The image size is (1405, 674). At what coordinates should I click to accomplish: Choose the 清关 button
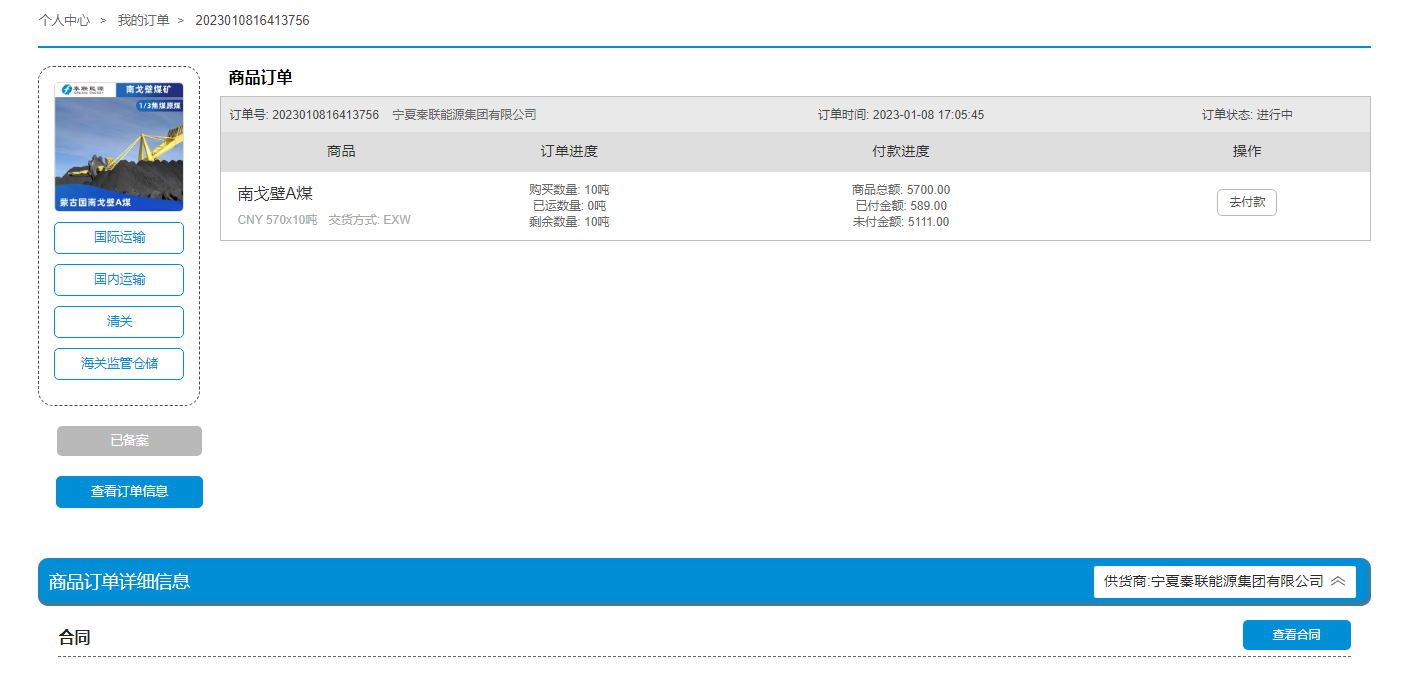(x=119, y=322)
